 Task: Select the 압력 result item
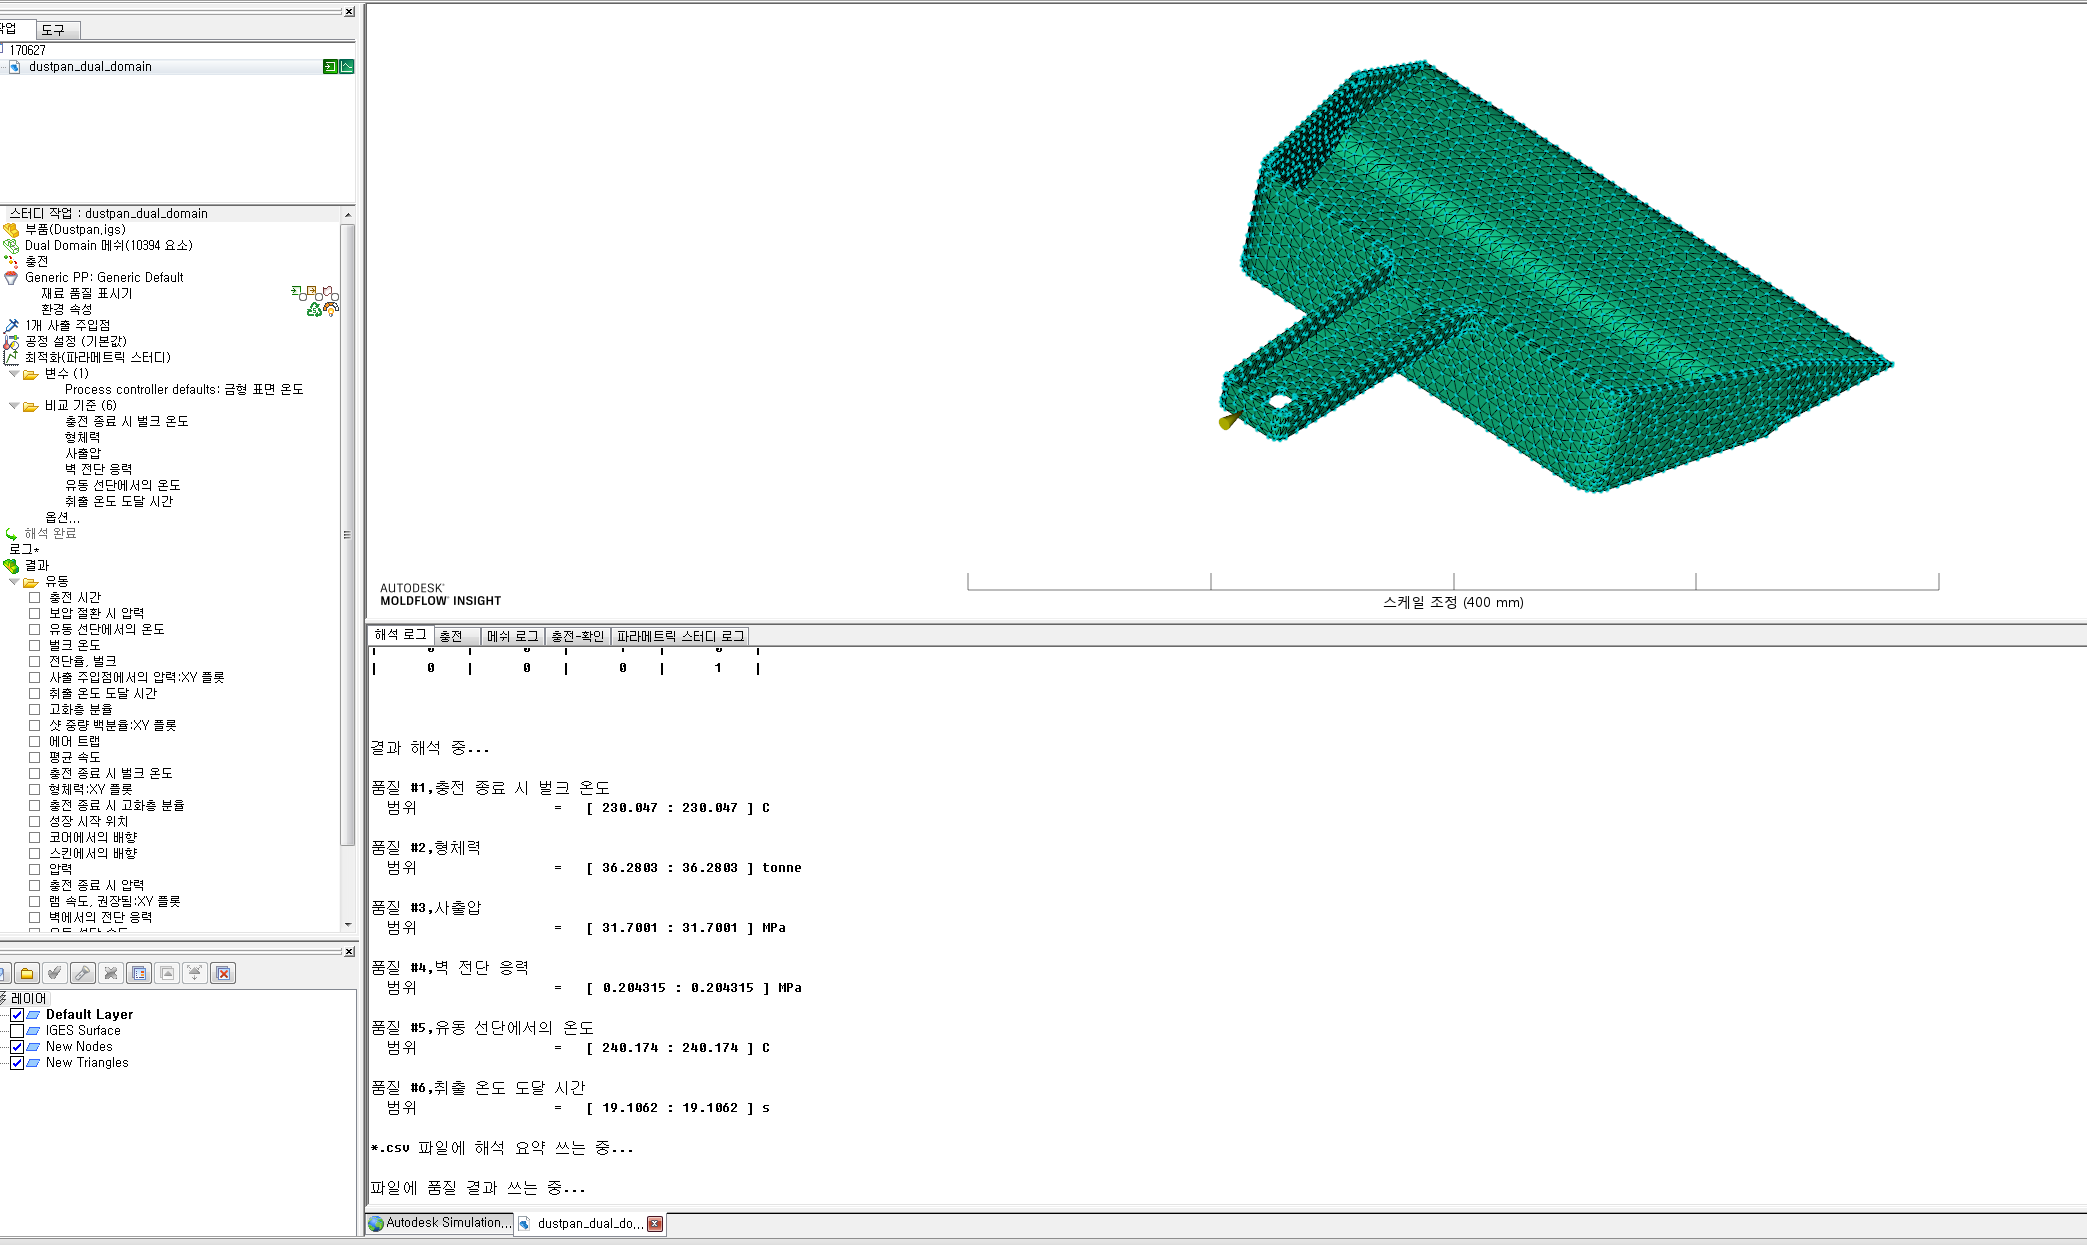60,870
